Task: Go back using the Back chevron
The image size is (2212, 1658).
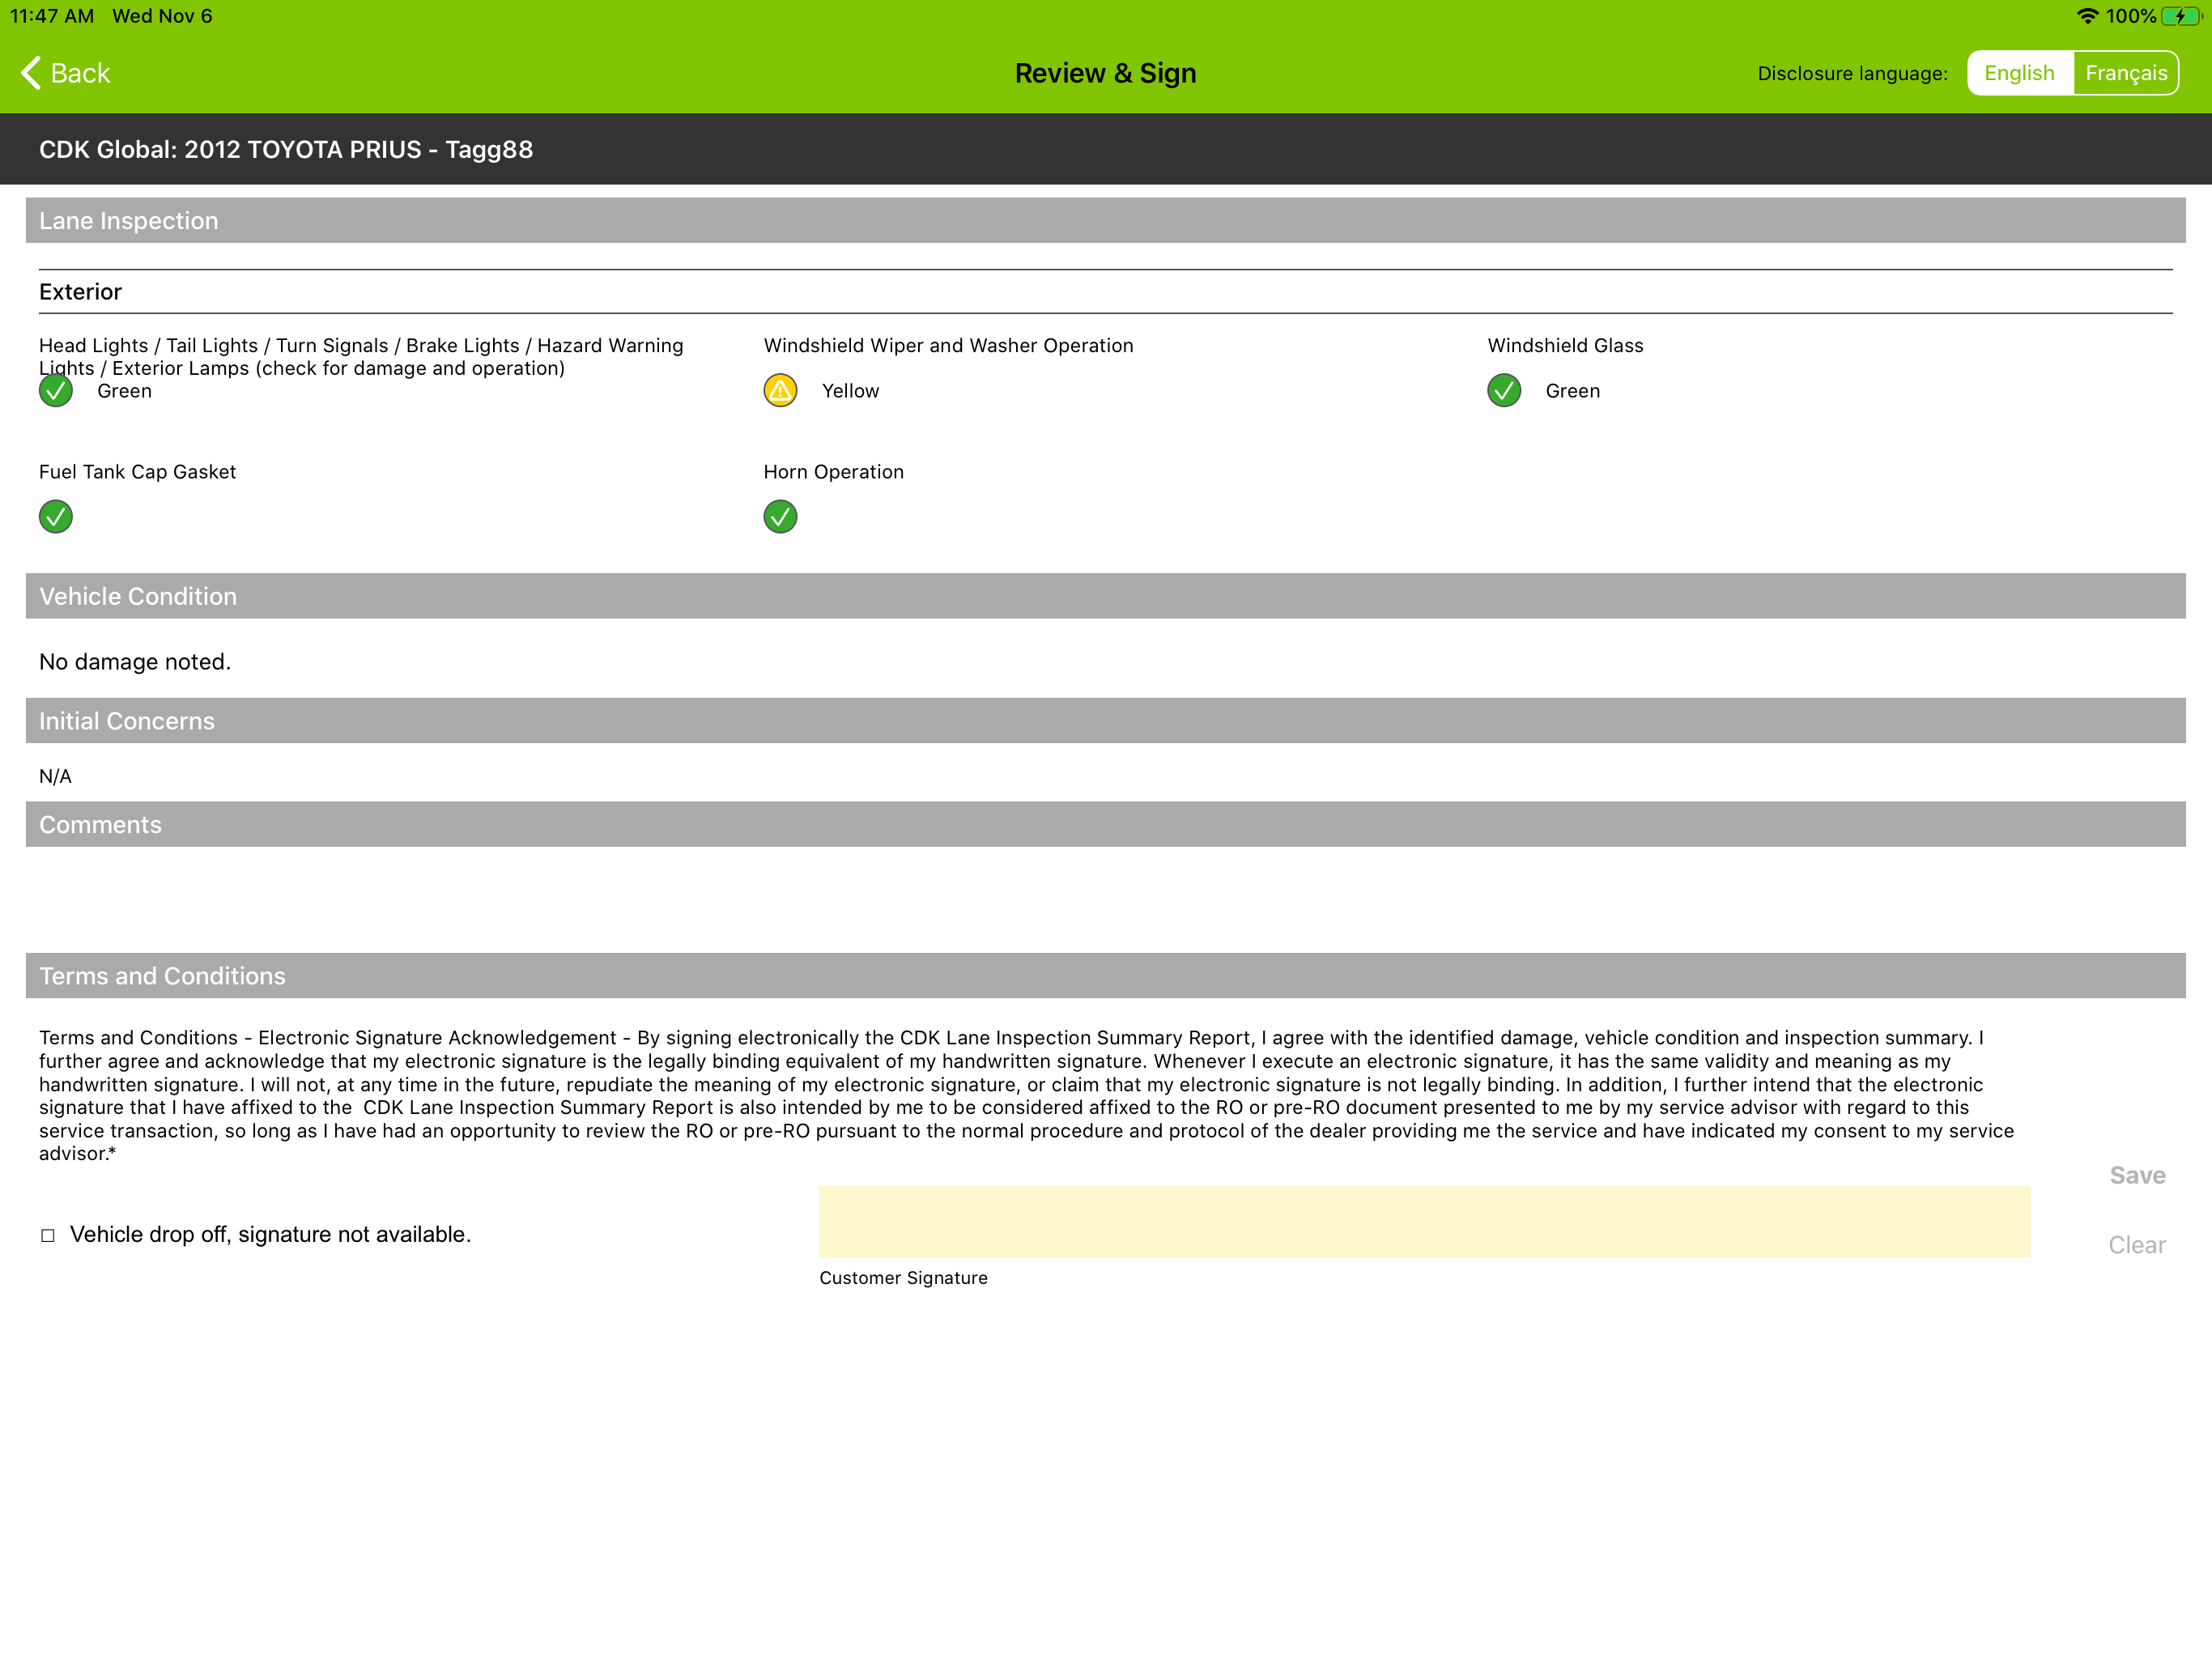Action: pos(65,73)
